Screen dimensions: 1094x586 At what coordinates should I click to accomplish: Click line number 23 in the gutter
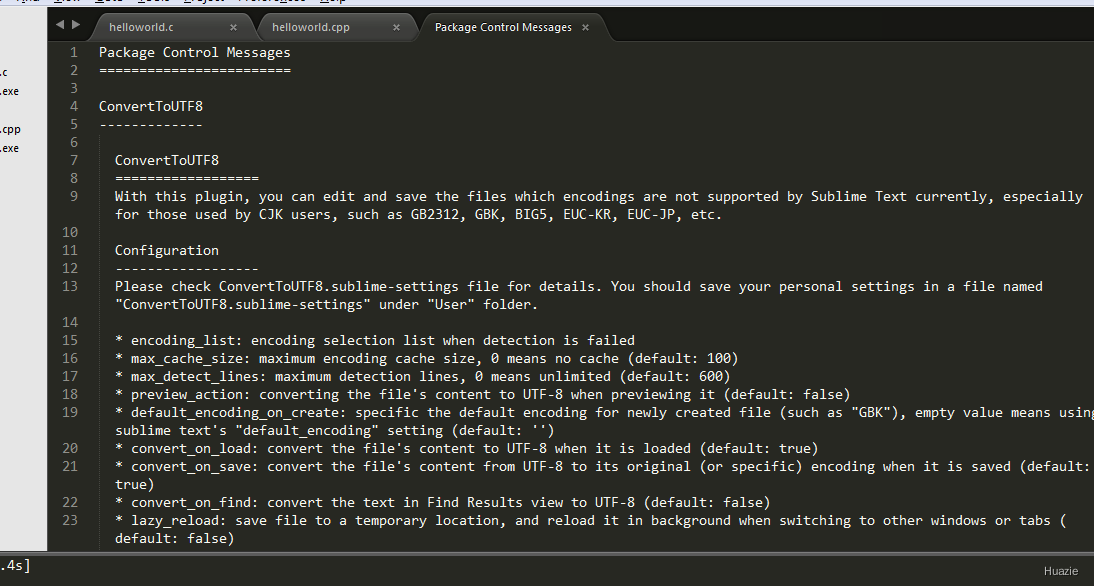click(x=69, y=520)
